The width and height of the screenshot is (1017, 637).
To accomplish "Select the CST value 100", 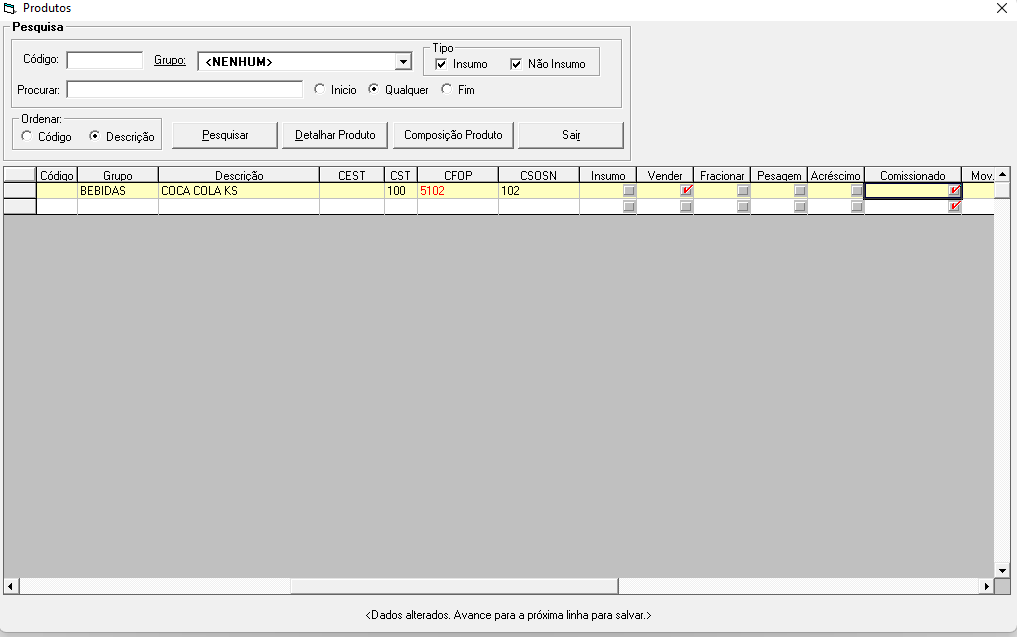I will (401, 191).
